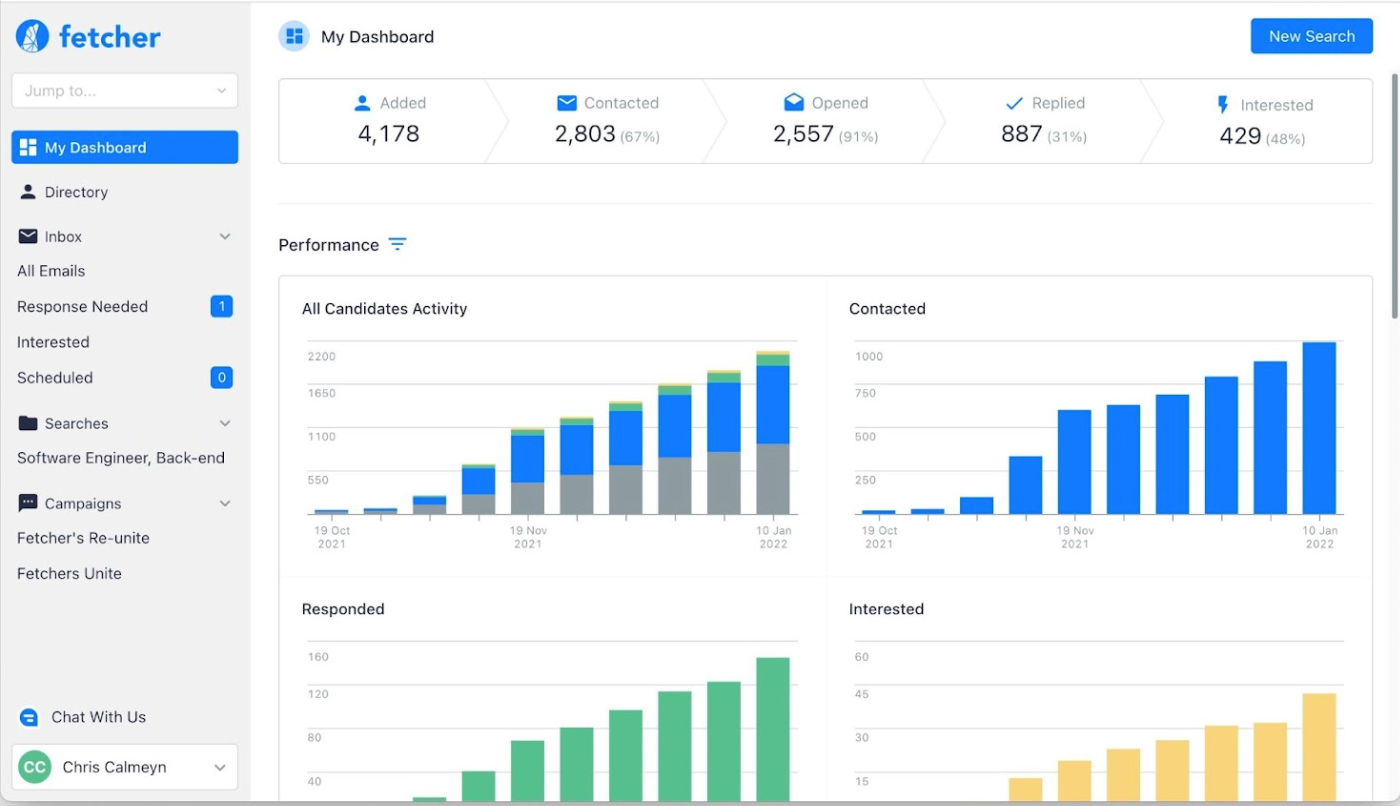This screenshot has width=1400, height=806.
Task: Click the Opened envelope icon in stats bar
Action: click(794, 103)
